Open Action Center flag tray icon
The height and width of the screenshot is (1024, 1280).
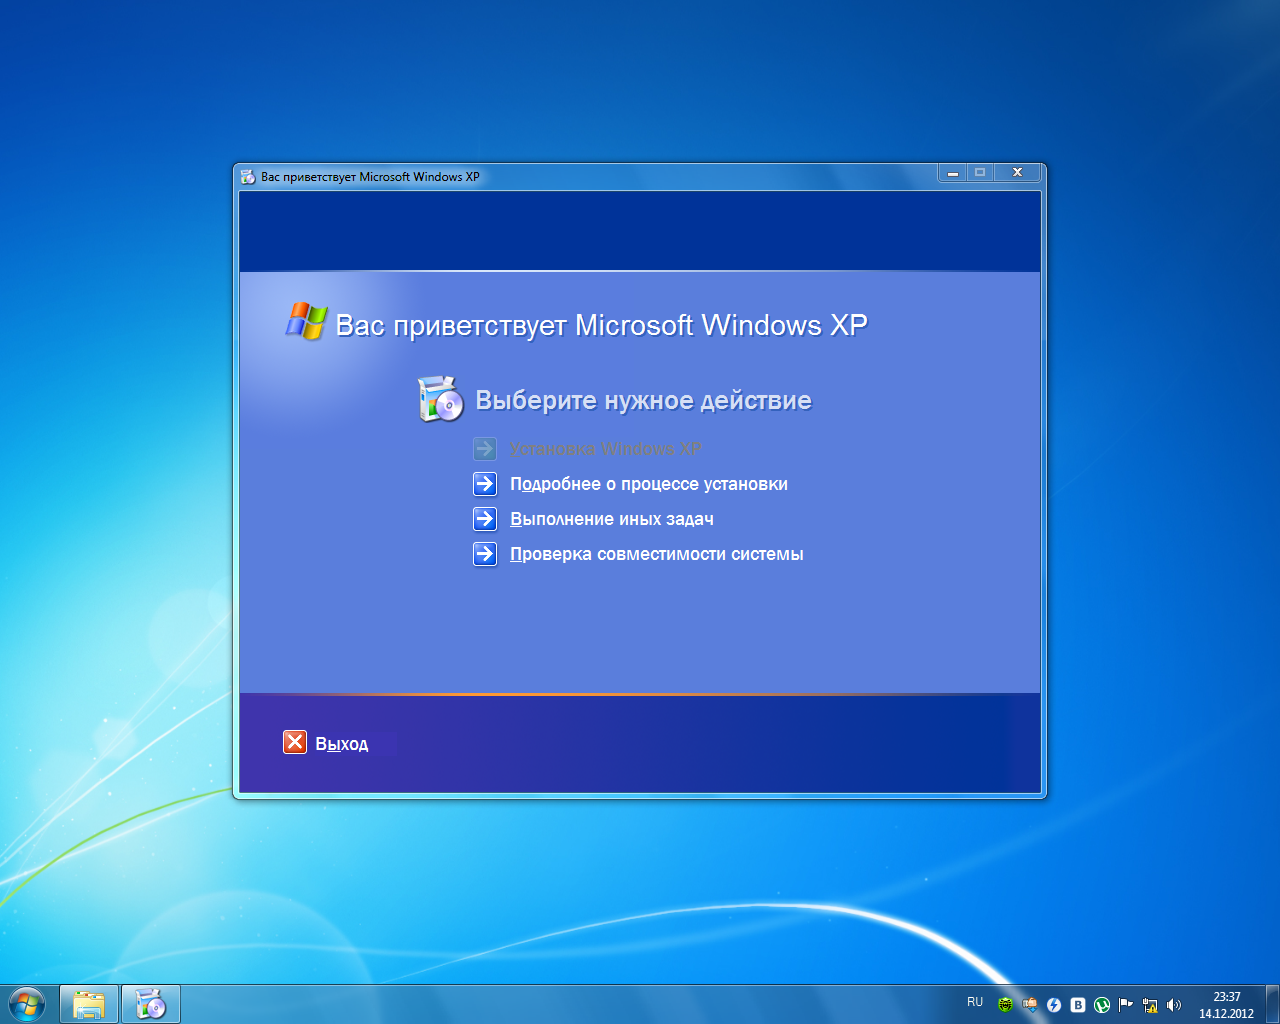(1126, 1005)
